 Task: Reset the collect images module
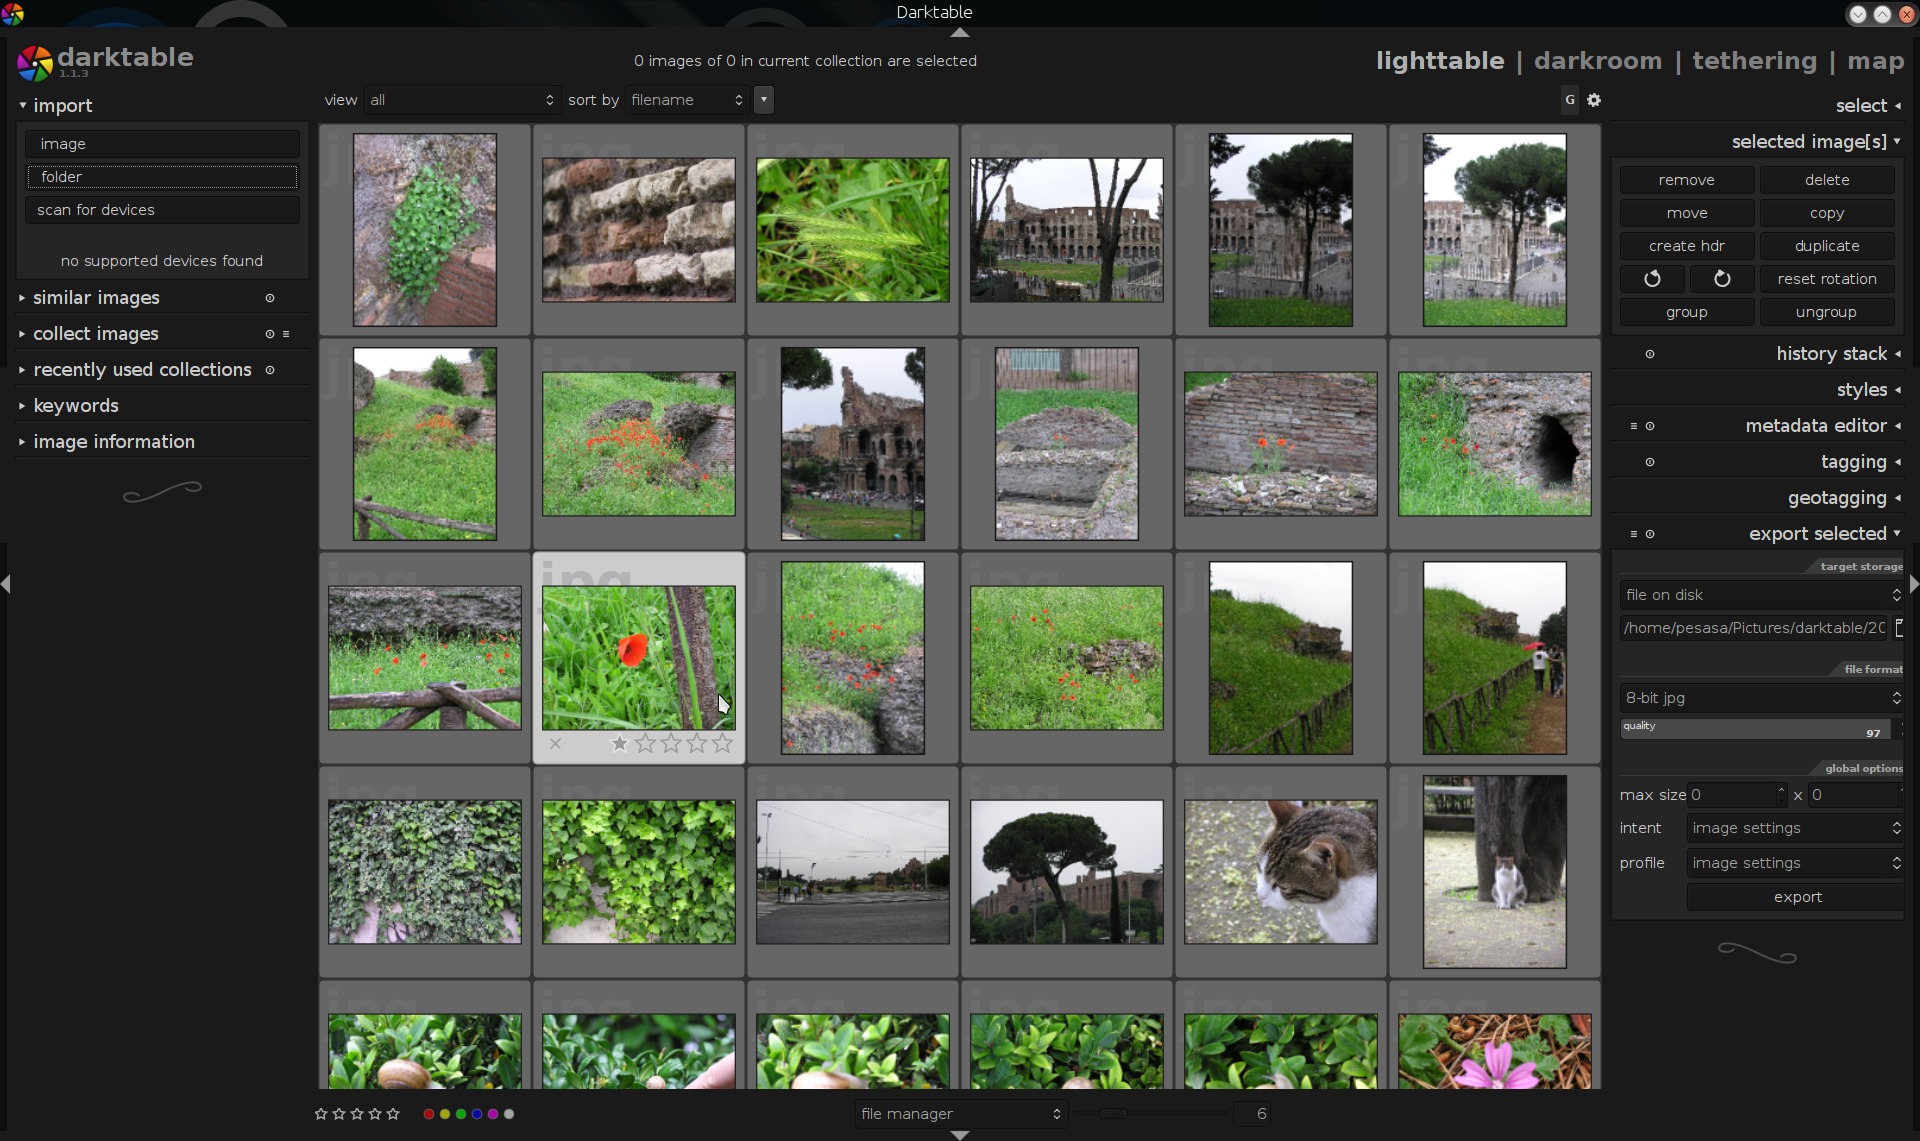click(270, 334)
